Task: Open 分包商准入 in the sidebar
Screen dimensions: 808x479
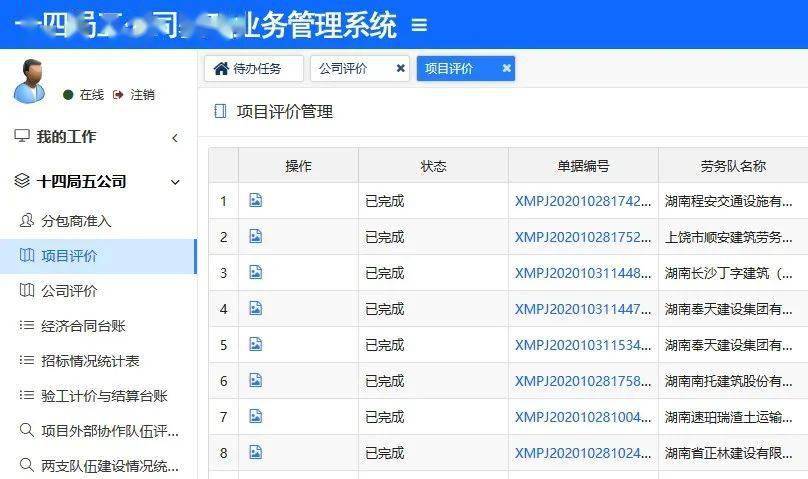Action: pos(76,221)
